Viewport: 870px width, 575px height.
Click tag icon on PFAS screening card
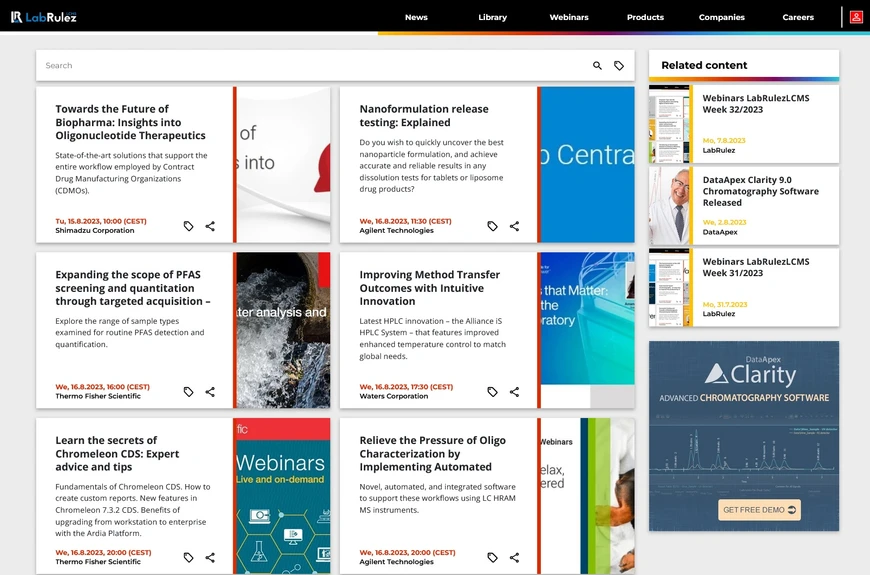pyautogui.click(x=189, y=392)
